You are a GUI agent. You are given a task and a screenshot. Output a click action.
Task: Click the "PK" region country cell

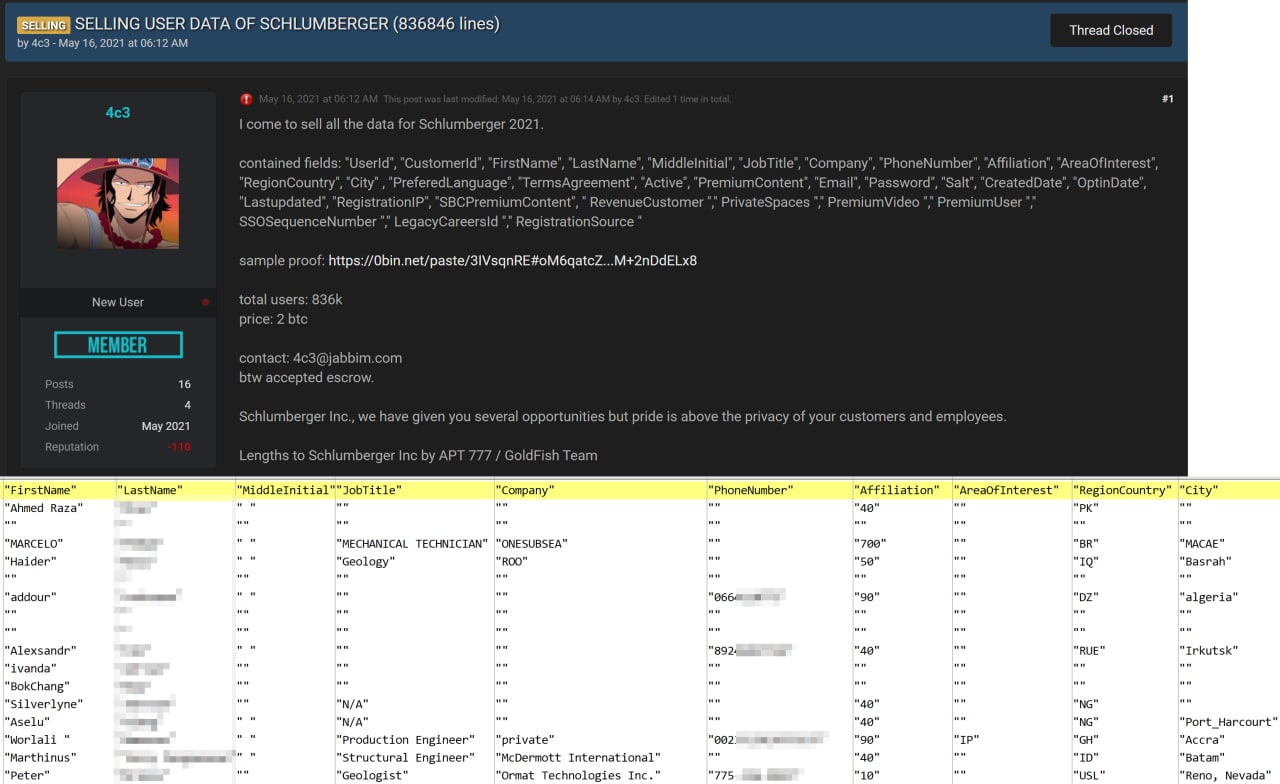1086,508
